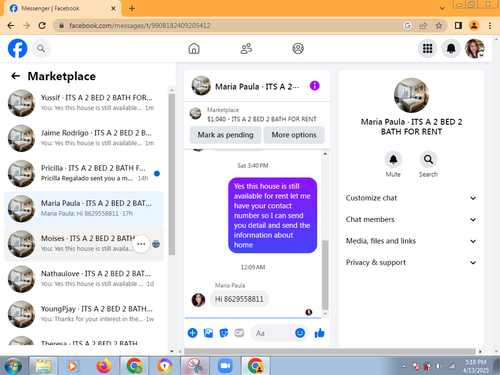The height and width of the screenshot is (375, 500).
Task: Go to the Home feed icon
Action: coord(194,49)
